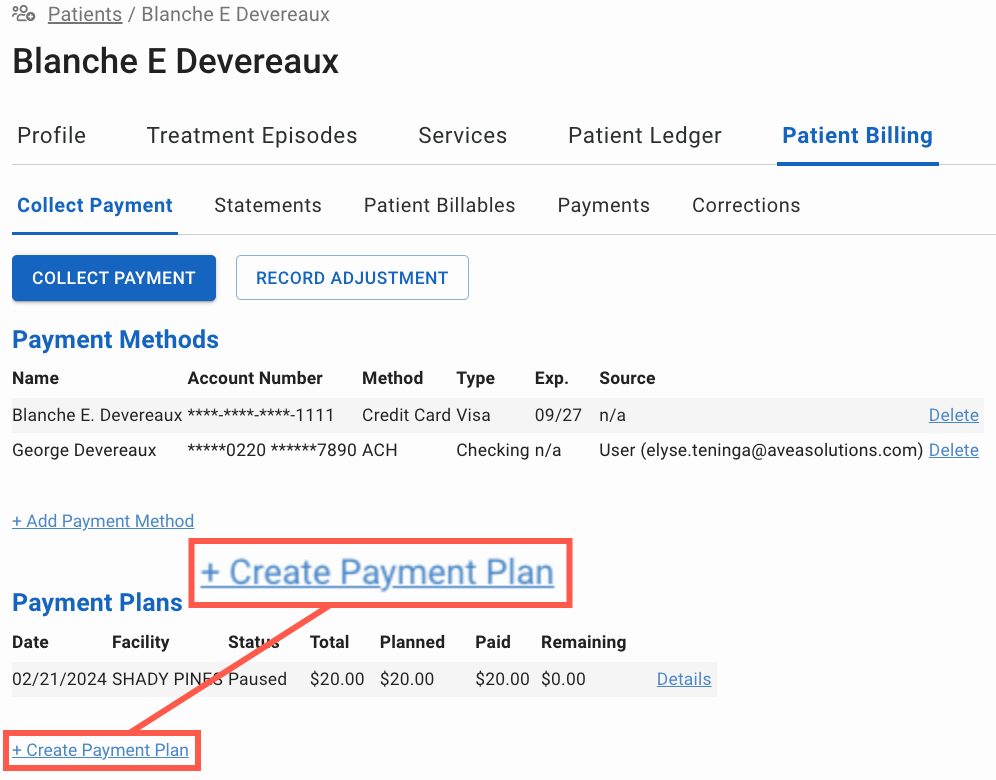
Task: Select the Collect Payment sub-tab
Action: (94, 205)
